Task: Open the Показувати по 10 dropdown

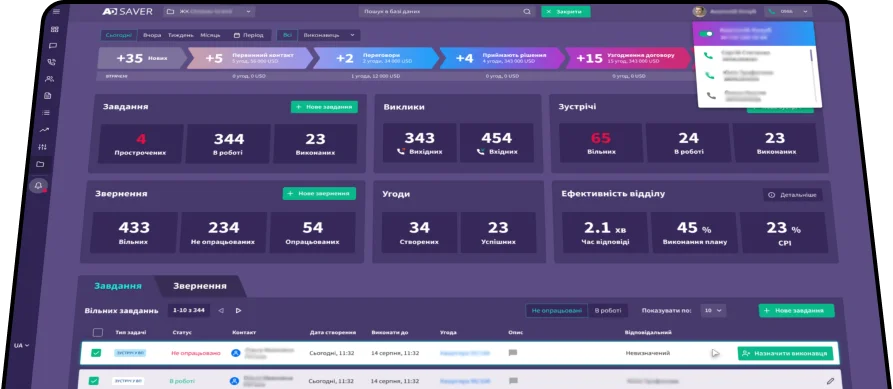Action: point(713,310)
